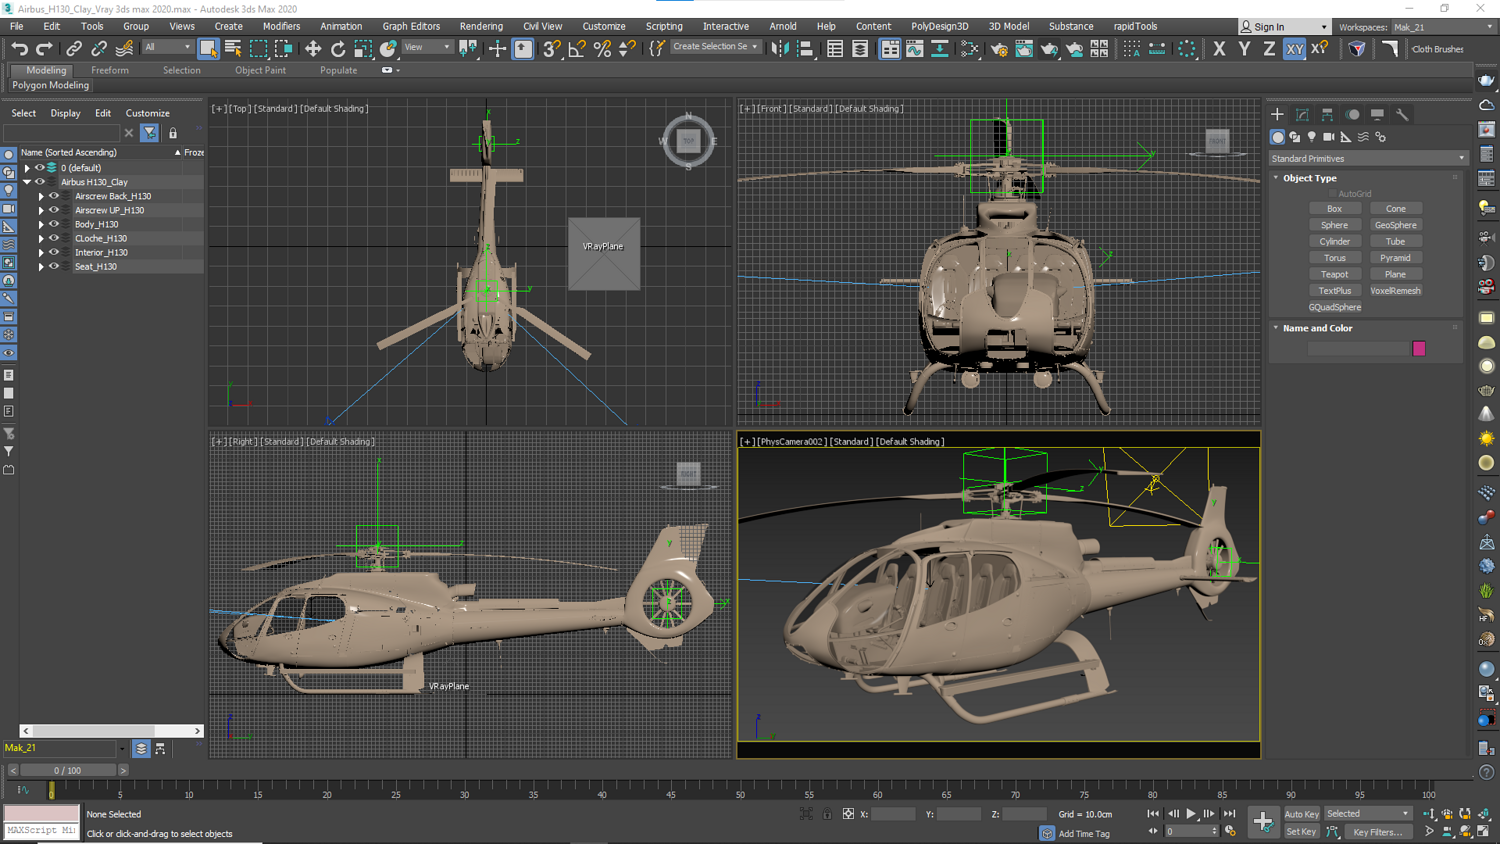Open the Modifiers menu
The height and width of the screenshot is (844, 1500).
pyautogui.click(x=281, y=27)
